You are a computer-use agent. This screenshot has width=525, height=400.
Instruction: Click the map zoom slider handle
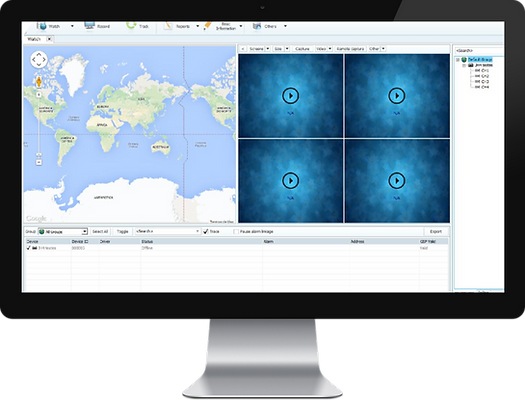[39, 155]
